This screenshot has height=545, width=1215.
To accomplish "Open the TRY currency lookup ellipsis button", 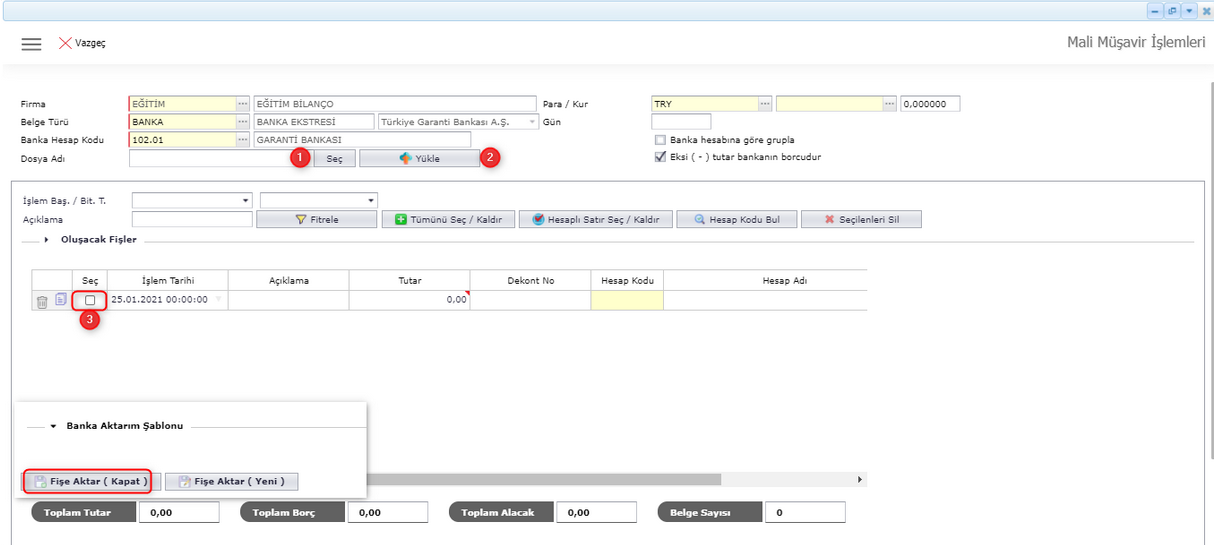I will coord(765,104).
